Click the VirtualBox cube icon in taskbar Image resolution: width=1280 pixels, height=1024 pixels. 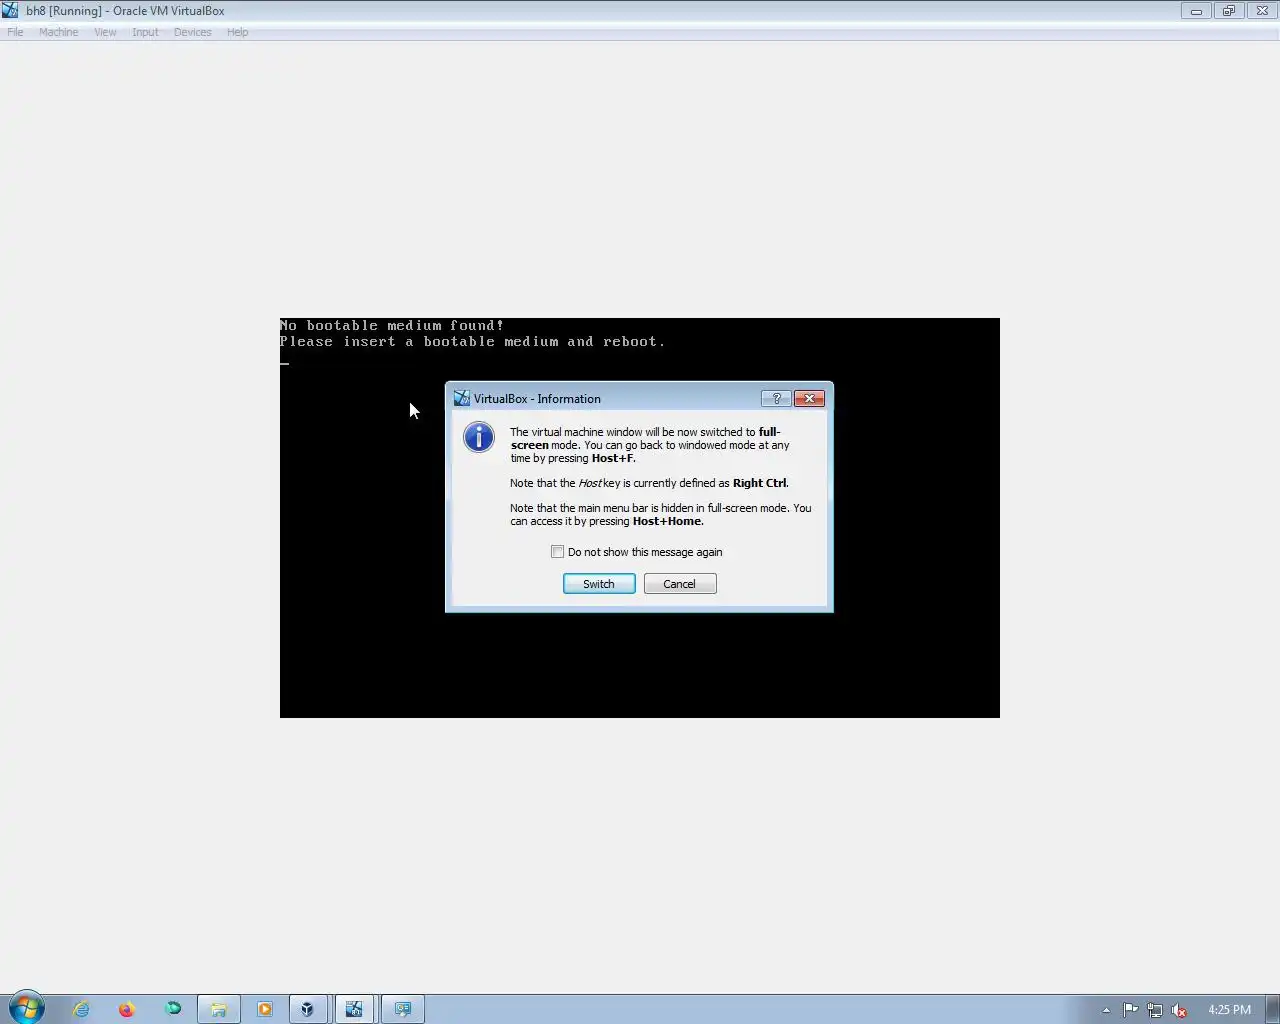[x=308, y=1009]
